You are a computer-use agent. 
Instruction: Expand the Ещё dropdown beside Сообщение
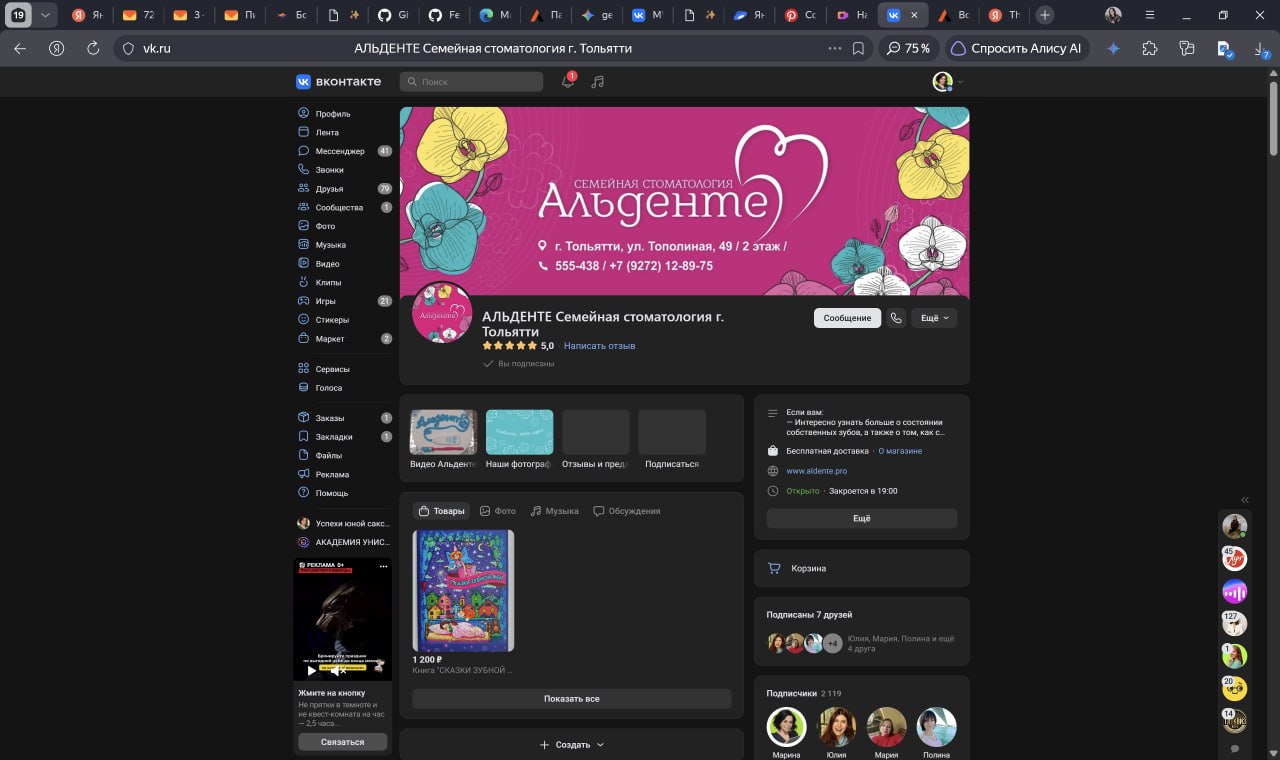934,318
